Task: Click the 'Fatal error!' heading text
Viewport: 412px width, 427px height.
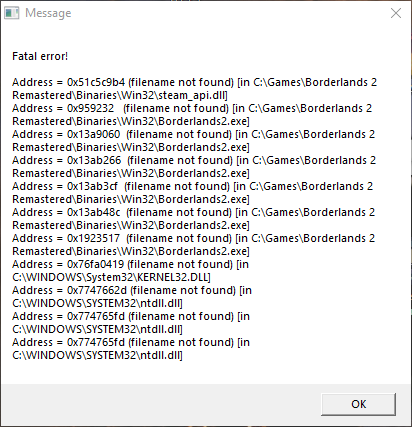Action: click(x=40, y=56)
